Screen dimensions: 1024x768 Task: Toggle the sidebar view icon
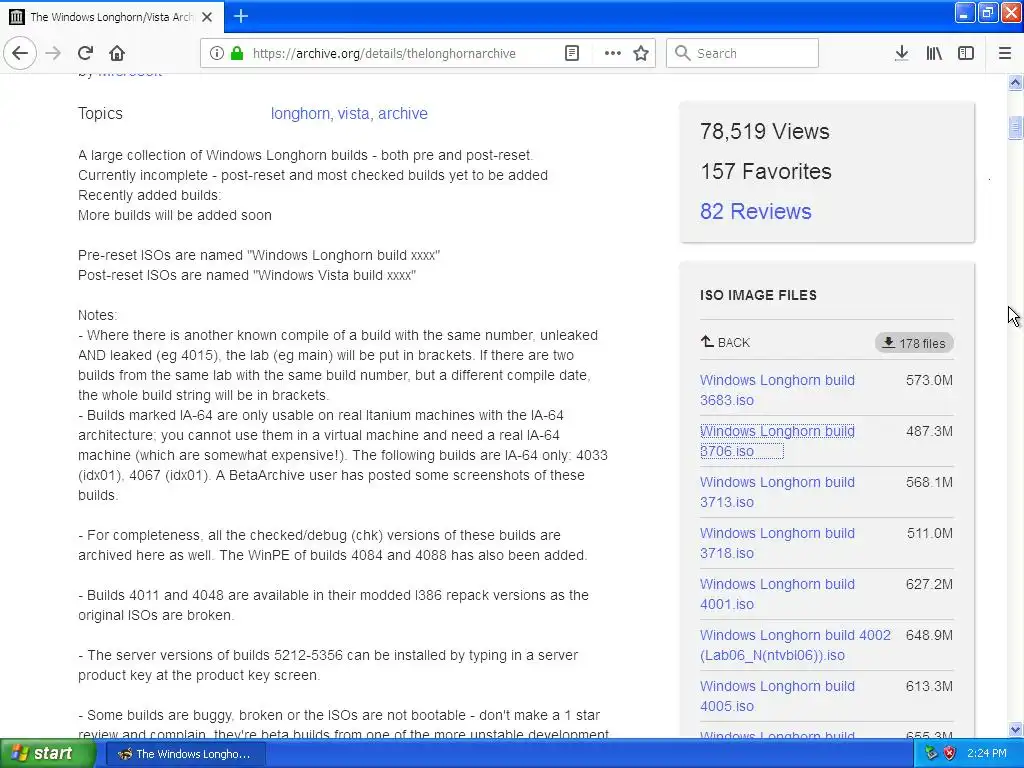pyautogui.click(x=966, y=53)
